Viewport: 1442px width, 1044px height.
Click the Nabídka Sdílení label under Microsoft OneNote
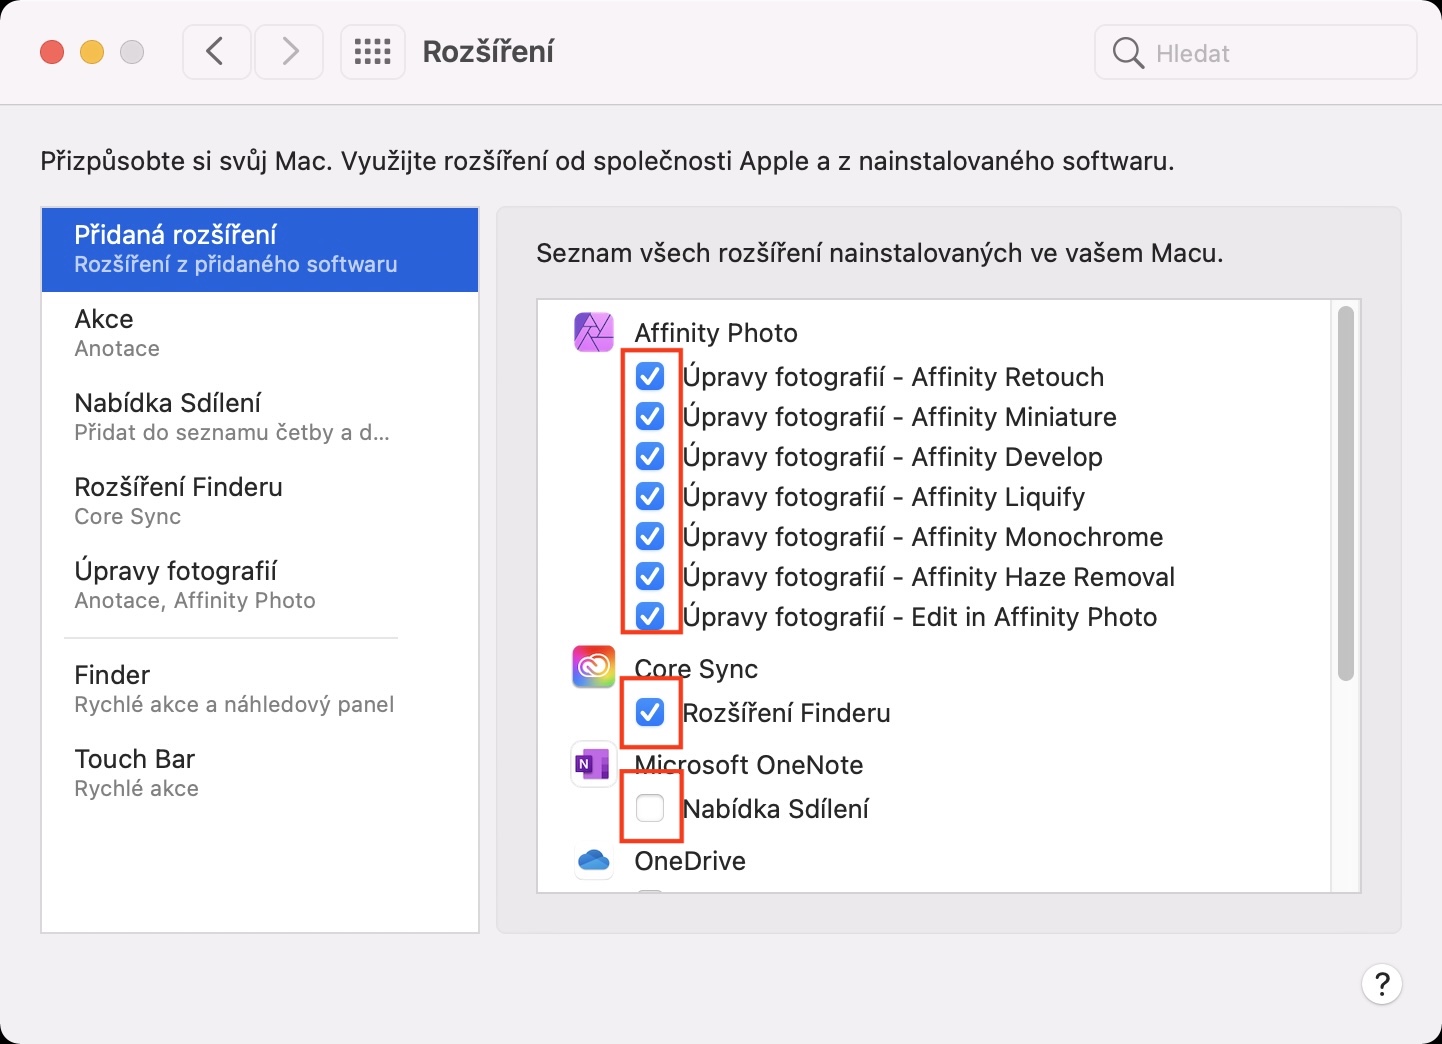coord(776,809)
